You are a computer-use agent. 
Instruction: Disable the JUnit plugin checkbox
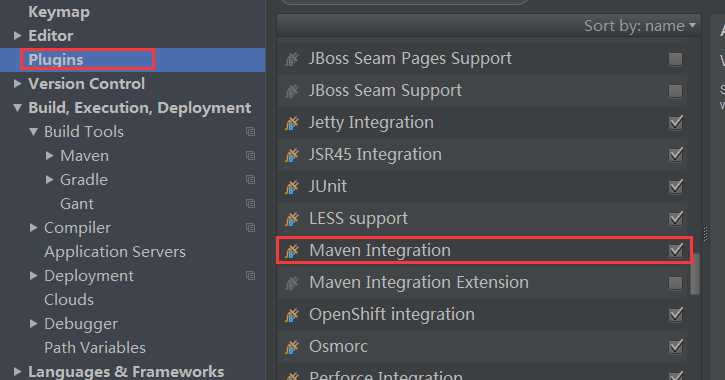coord(676,186)
